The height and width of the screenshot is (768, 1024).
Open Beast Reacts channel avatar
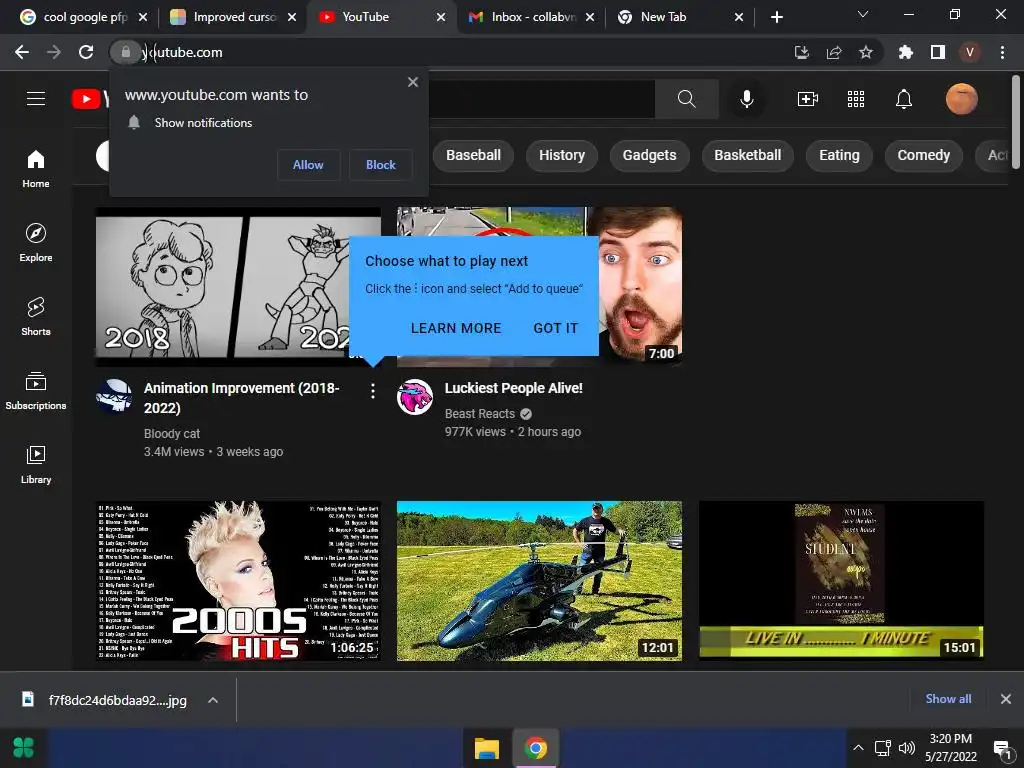click(415, 396)
